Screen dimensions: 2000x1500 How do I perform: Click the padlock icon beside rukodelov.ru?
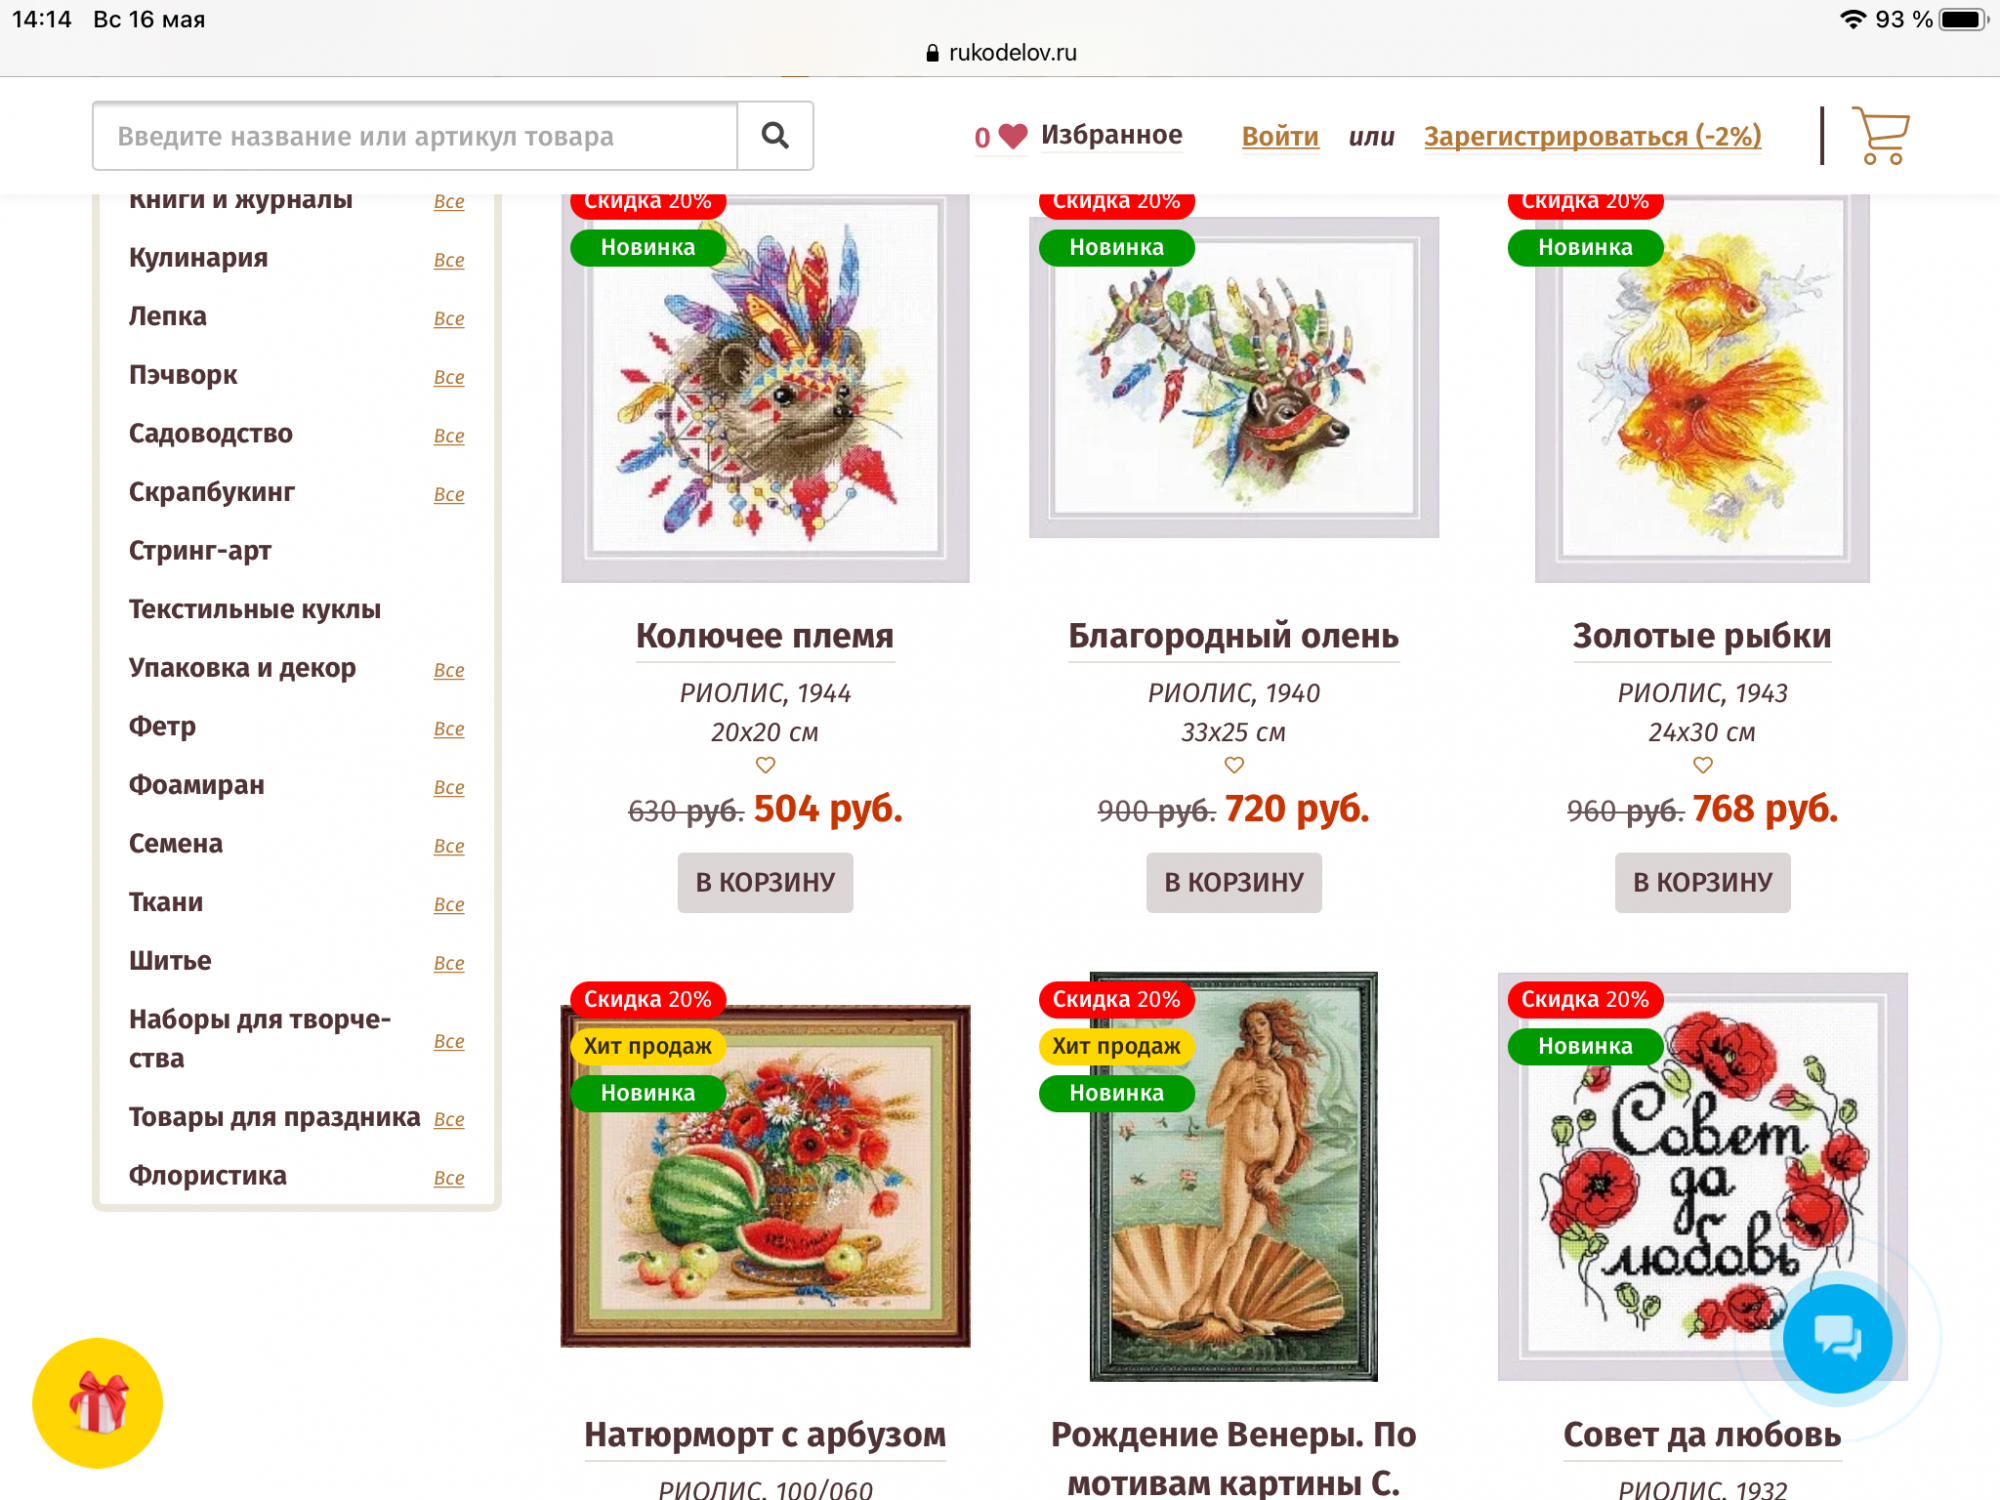(x=932, y=53)
